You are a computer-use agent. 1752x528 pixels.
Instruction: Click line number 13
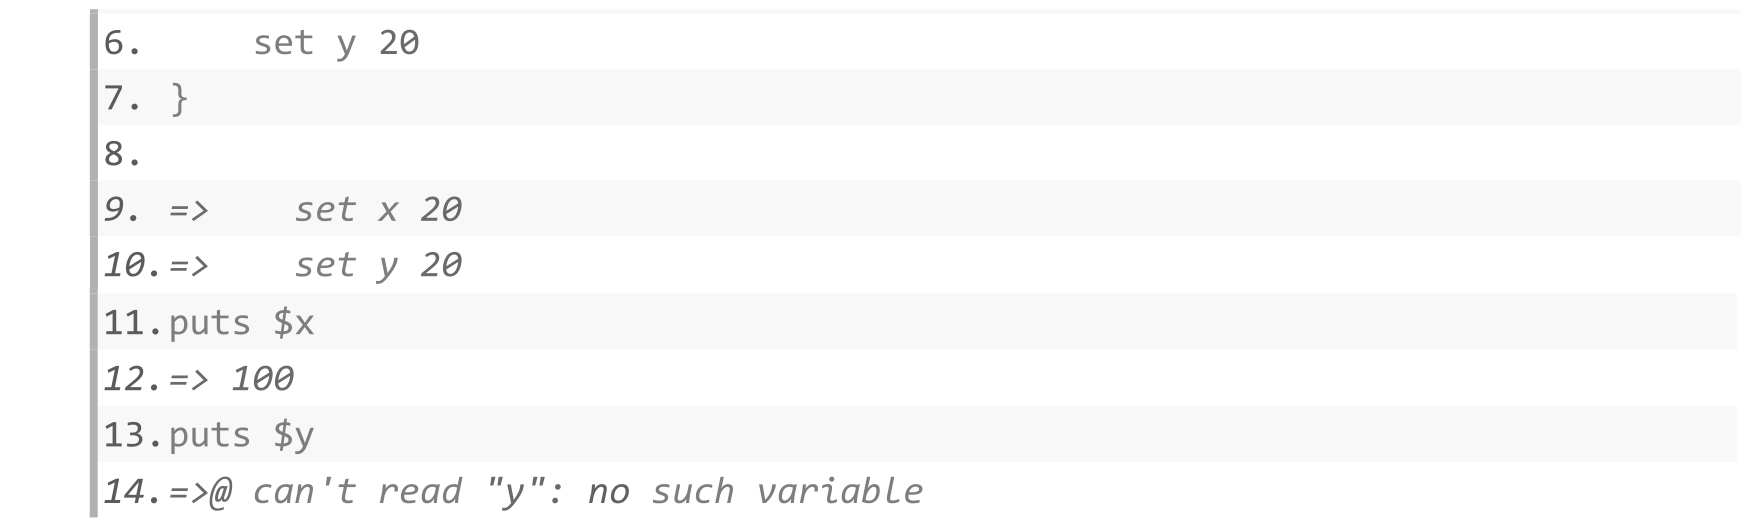click(x=134, y=434)
